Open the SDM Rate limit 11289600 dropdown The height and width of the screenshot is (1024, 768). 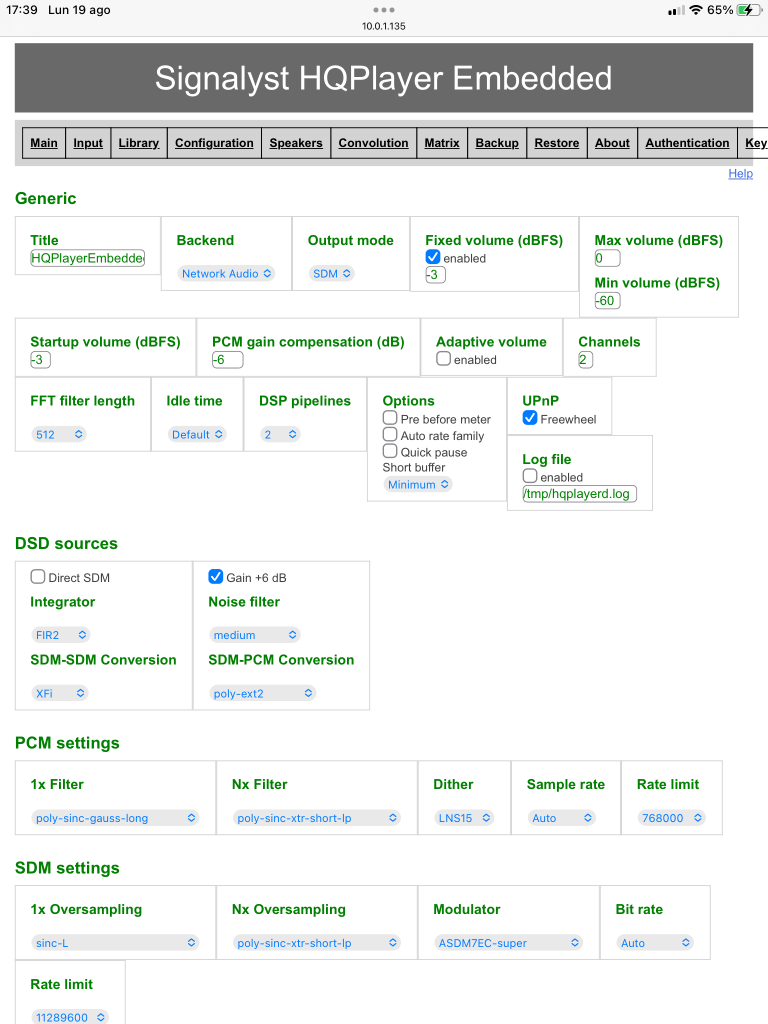tap(71, 1017)
